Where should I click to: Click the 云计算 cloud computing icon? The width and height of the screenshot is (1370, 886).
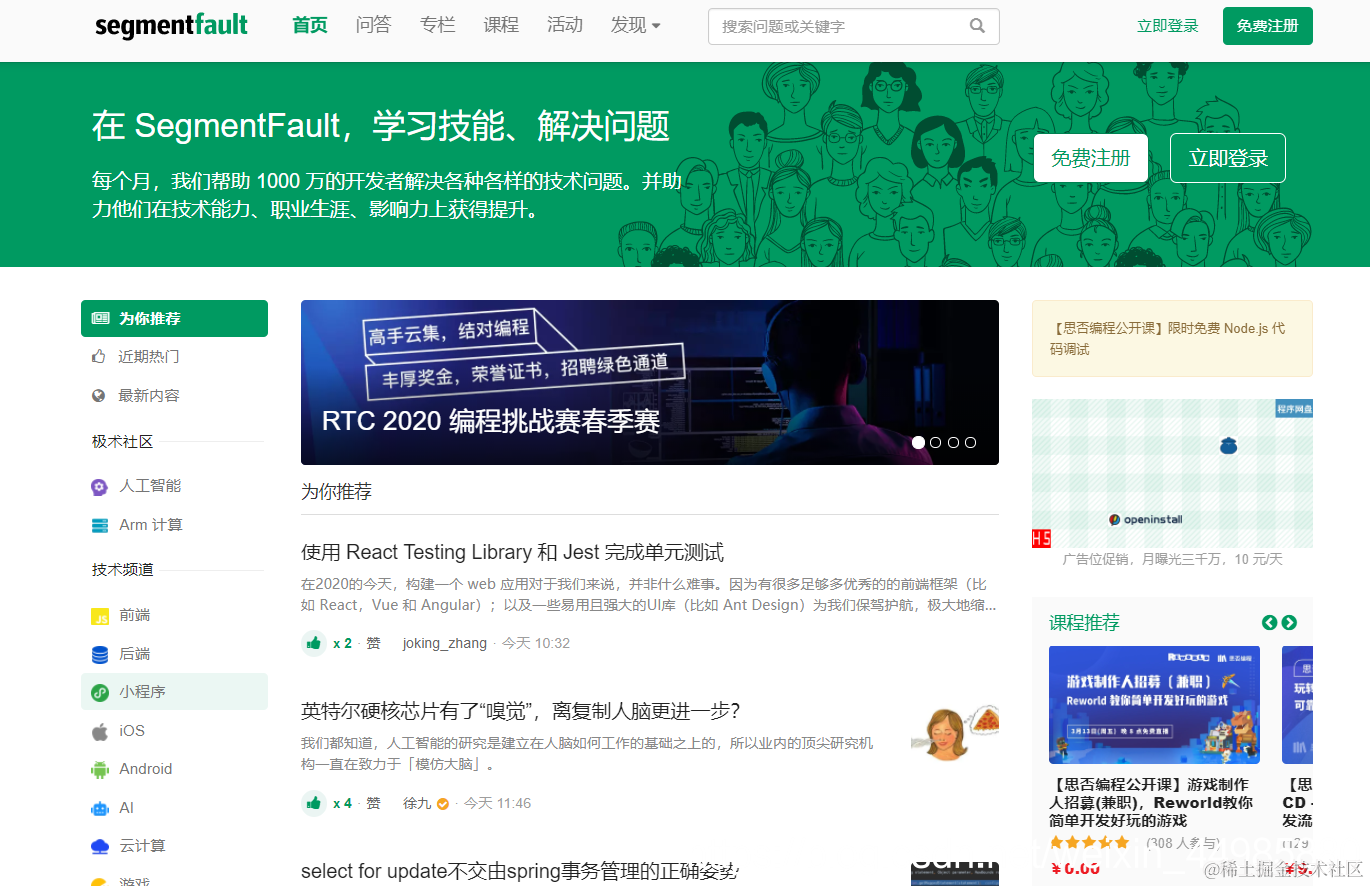click(98, 845)
